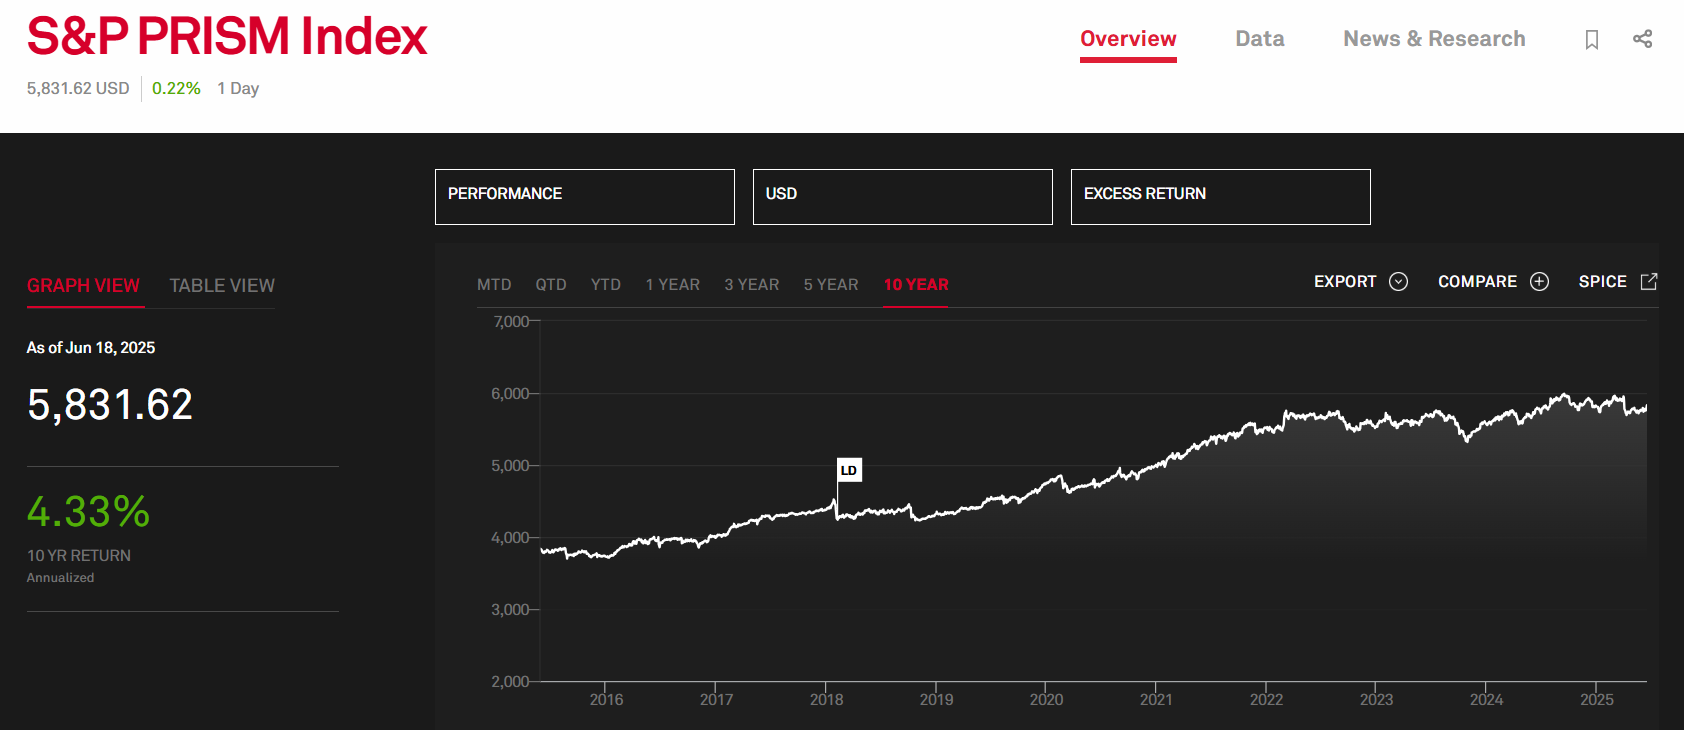1684x730 pixels.
Task: Click the 0.22% daily change
Action: (176, 88)
